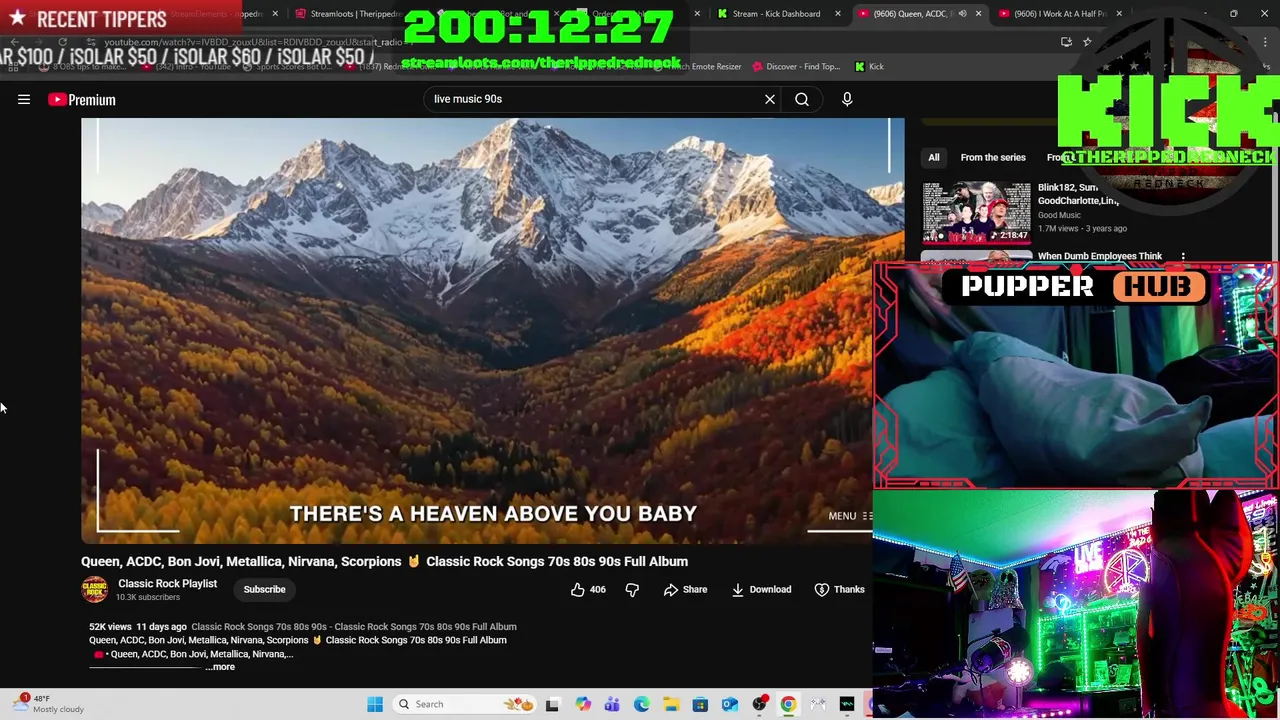Open 'Discover - Find Top...' bookmark
Viewport: 1280px width, 720px height.
795,67
